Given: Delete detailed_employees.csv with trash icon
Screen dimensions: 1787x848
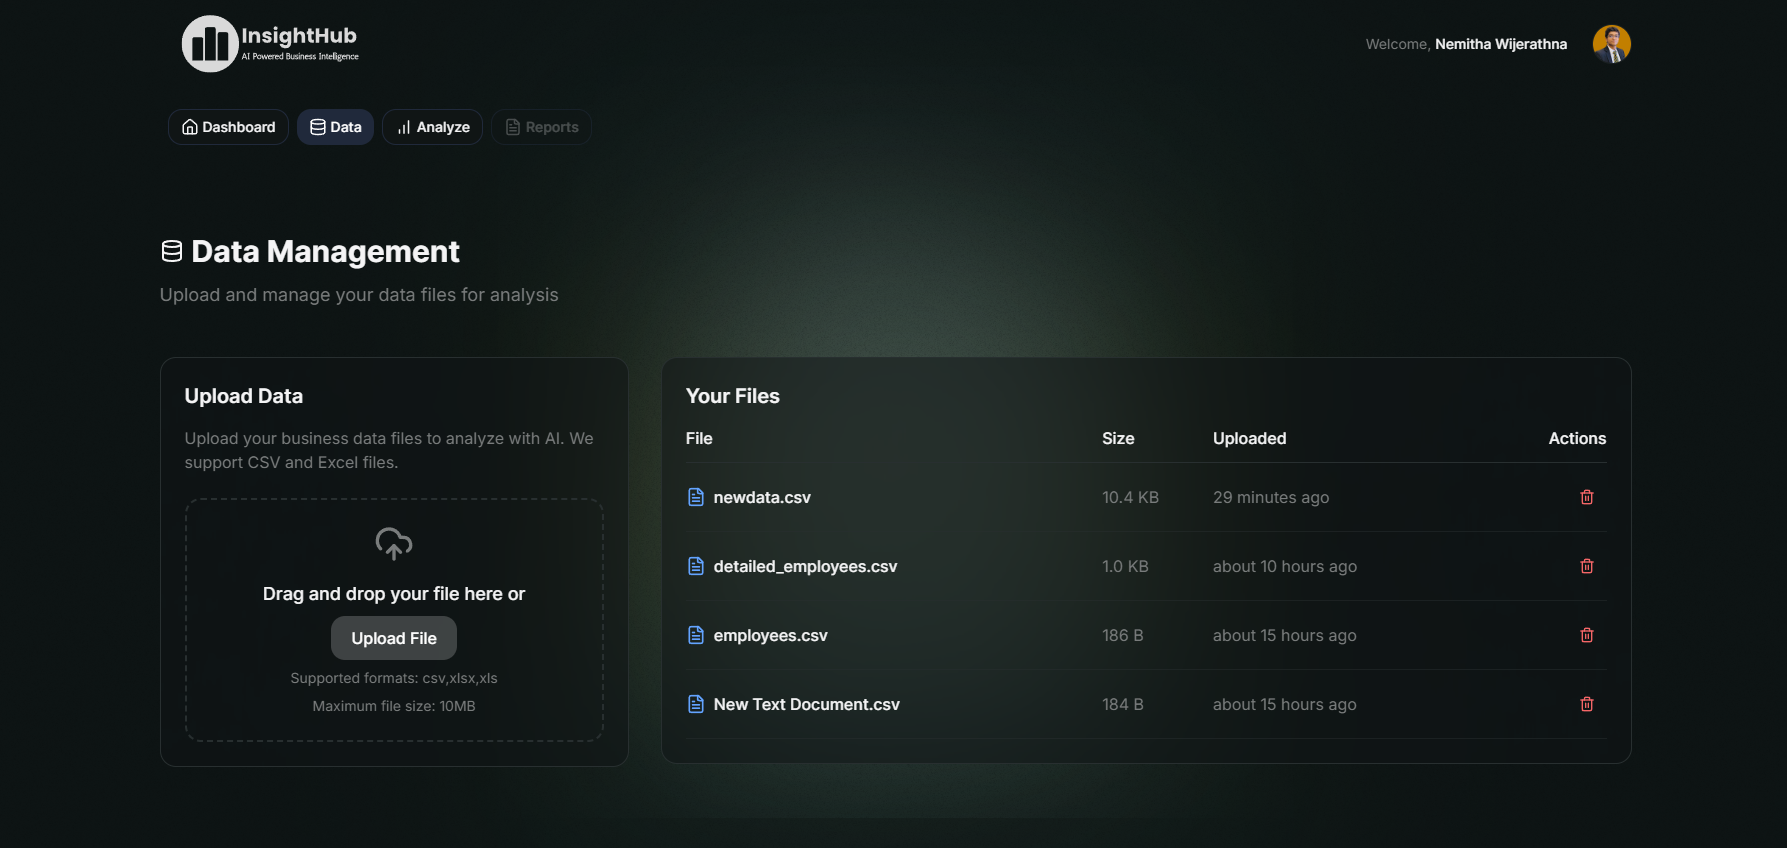Looking at the screenshot, I should (1586, 566).
